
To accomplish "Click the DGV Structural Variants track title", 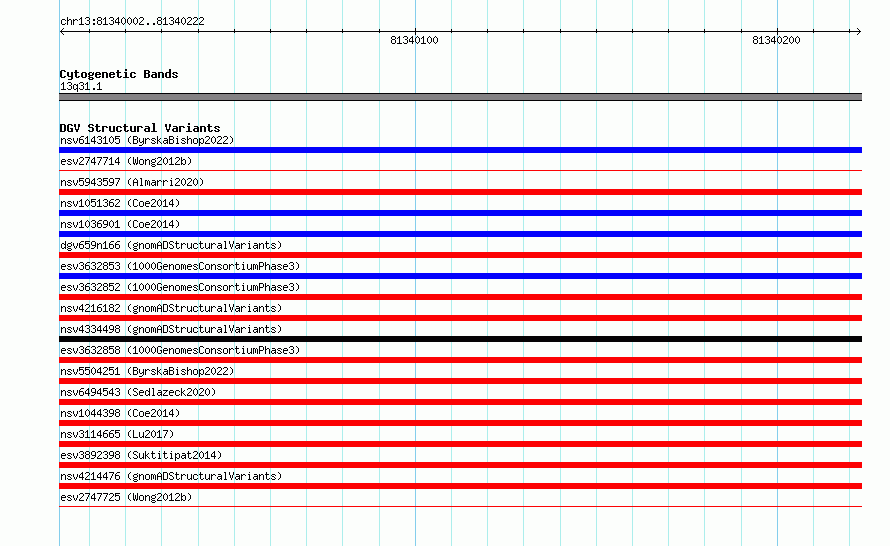I will click(140, 128).
